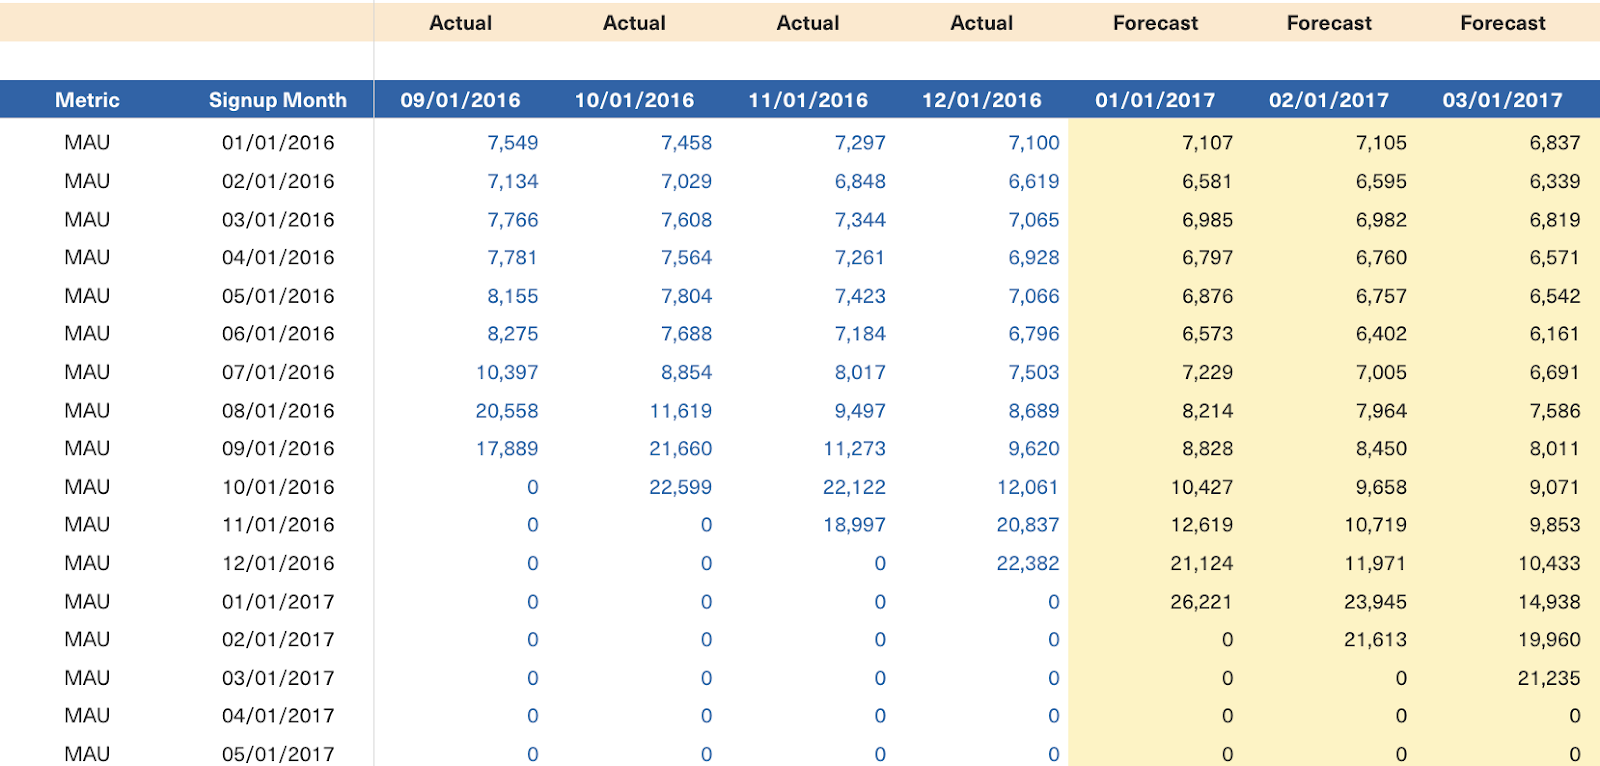Screen dimensions: 1600x766
Task: Select cell value 6,619
Action: point(1034,182)
